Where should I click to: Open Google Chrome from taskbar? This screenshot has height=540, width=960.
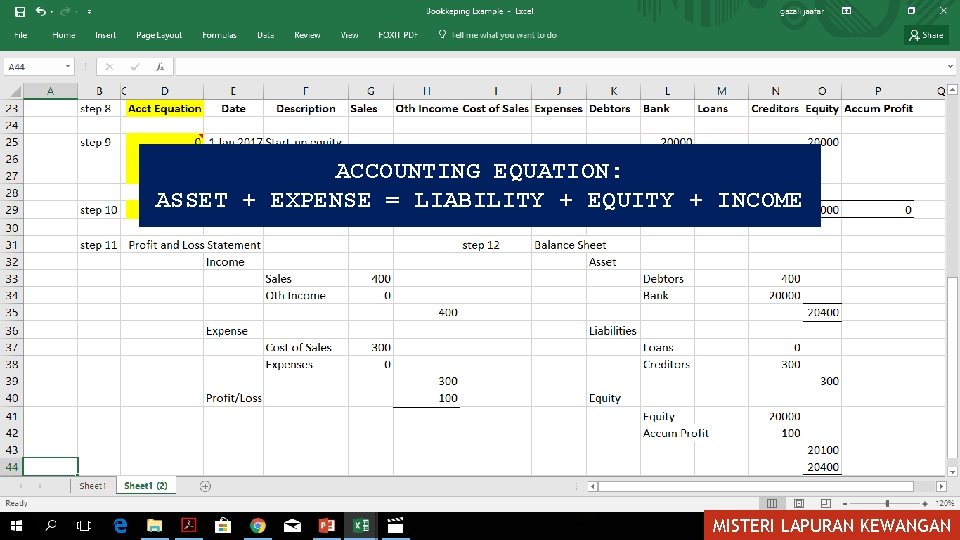[258, 525]
